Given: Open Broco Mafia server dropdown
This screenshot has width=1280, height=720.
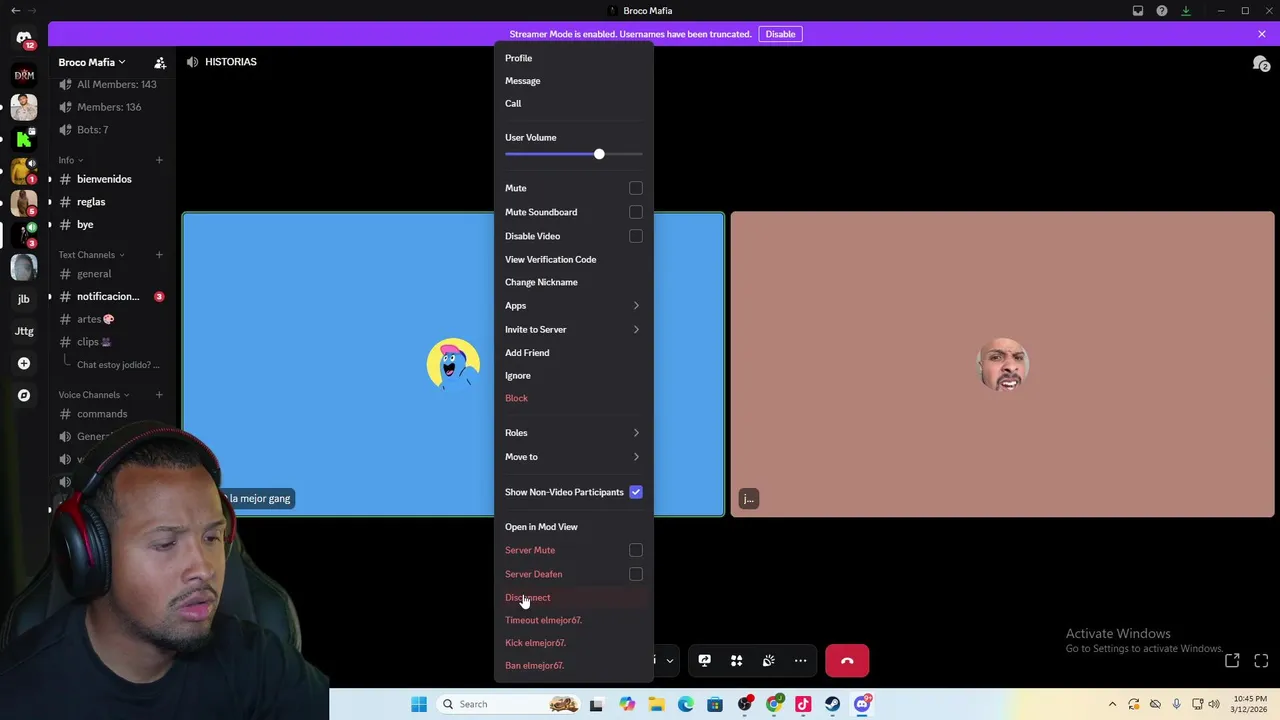Looking at the screenshot, I should coord(92,62).
